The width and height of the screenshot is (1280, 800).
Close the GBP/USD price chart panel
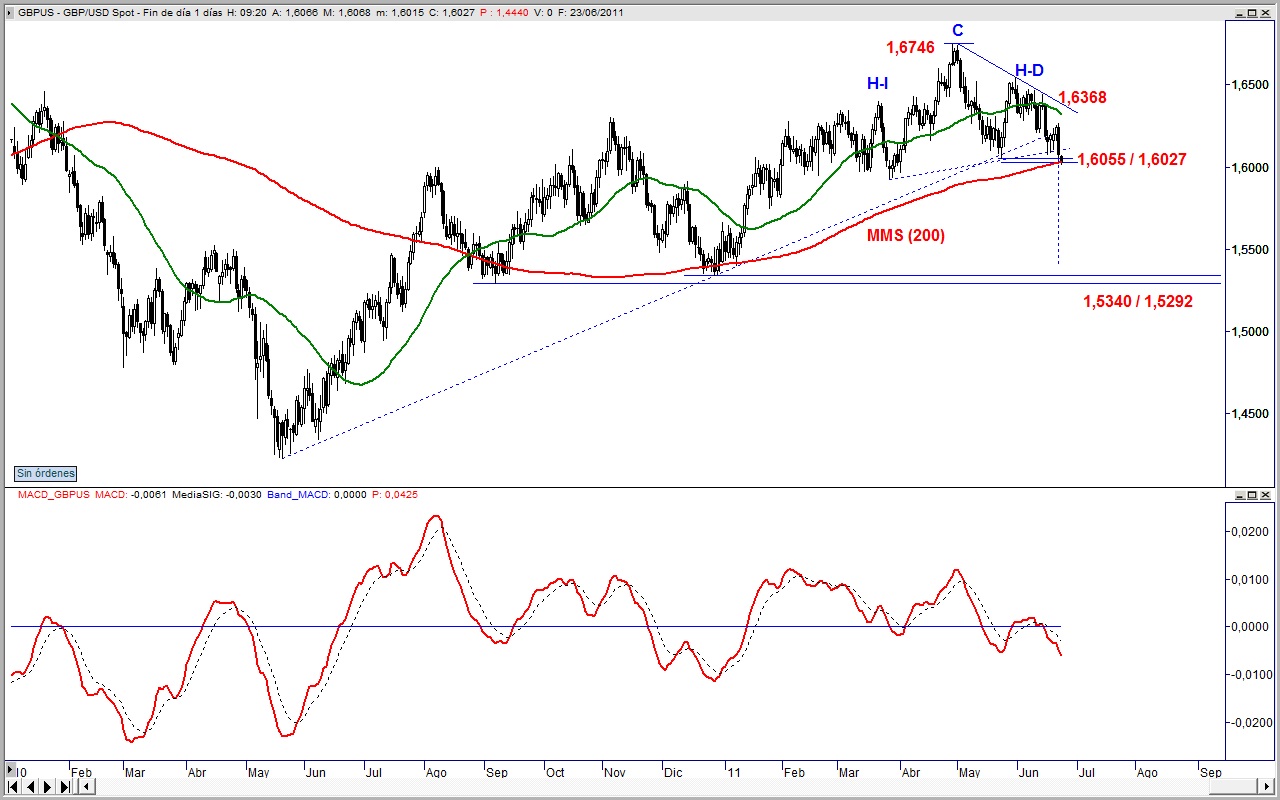(x=1265, y=13)
